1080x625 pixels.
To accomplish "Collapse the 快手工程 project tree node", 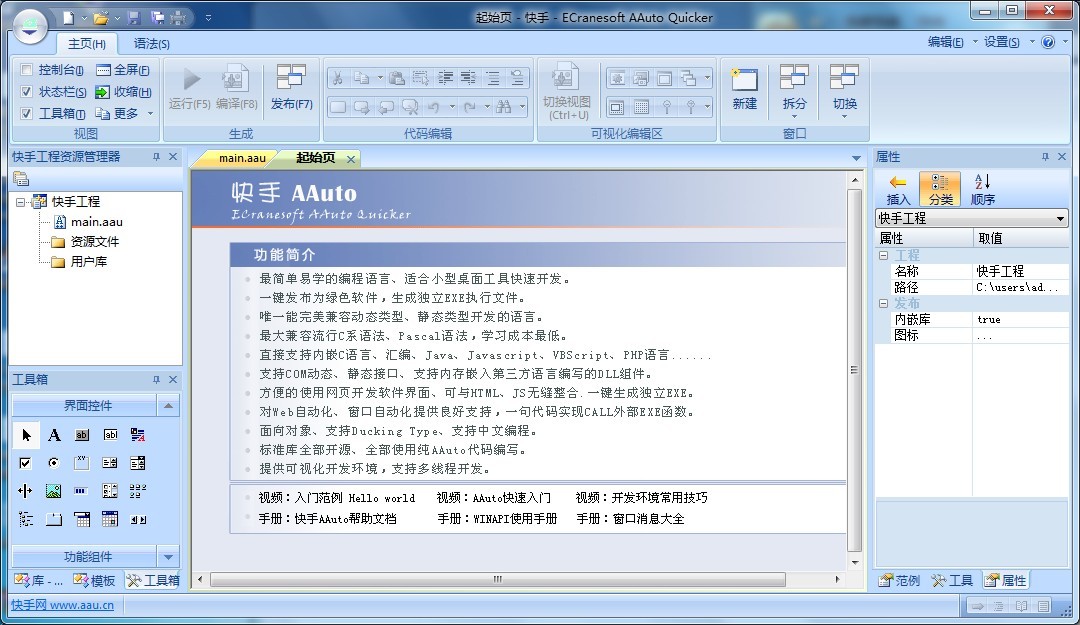I will tap(21, 202).
